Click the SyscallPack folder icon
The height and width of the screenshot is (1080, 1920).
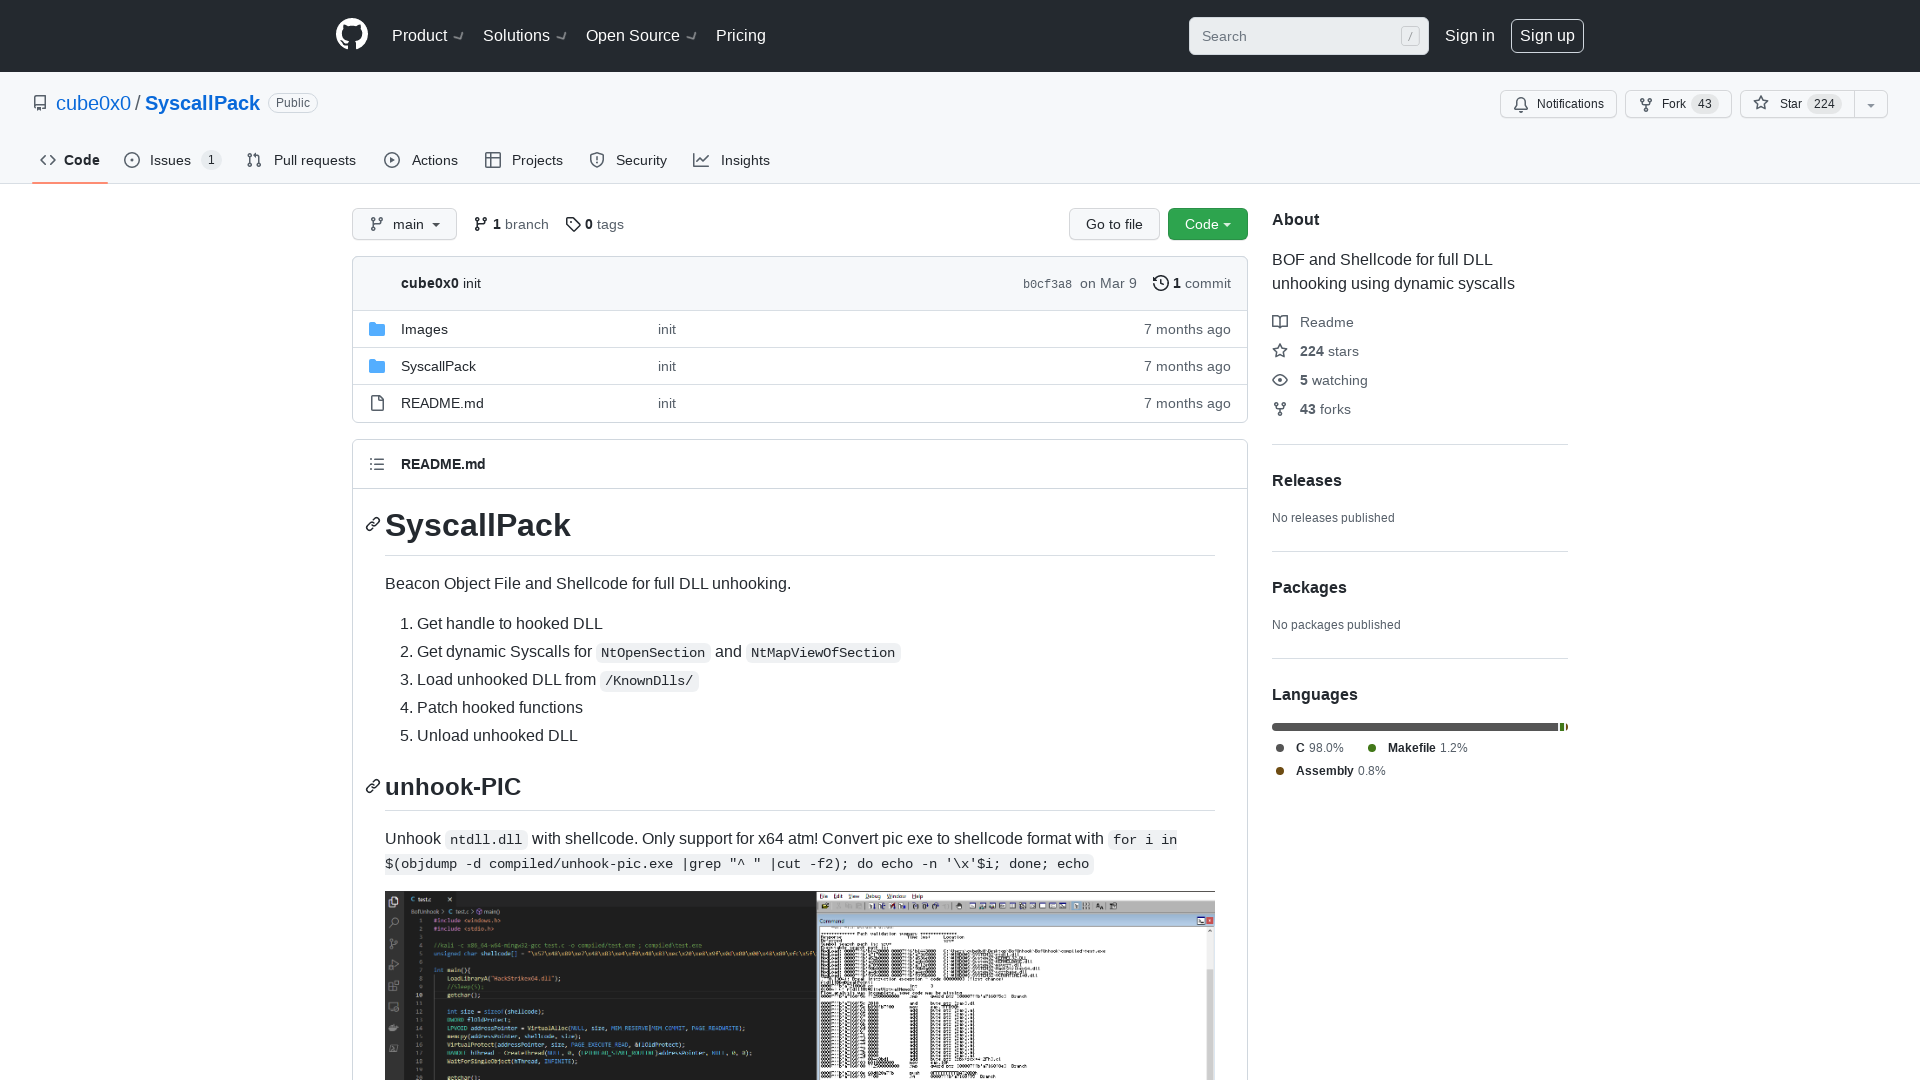click(377, 366)
